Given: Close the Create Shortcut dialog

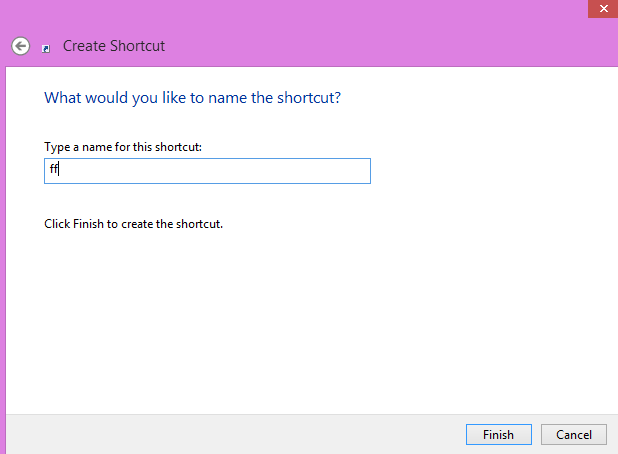Looking at the screenshot, I should pyautogui.click(x=603, y=9).
